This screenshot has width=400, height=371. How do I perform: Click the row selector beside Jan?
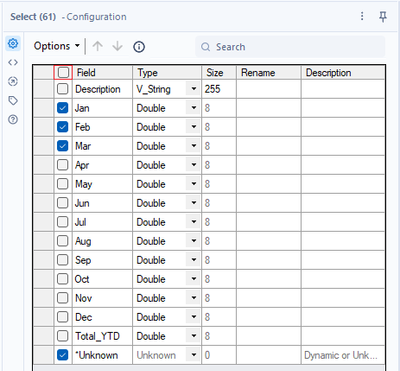pyautogui.click(x=43, y=108)
